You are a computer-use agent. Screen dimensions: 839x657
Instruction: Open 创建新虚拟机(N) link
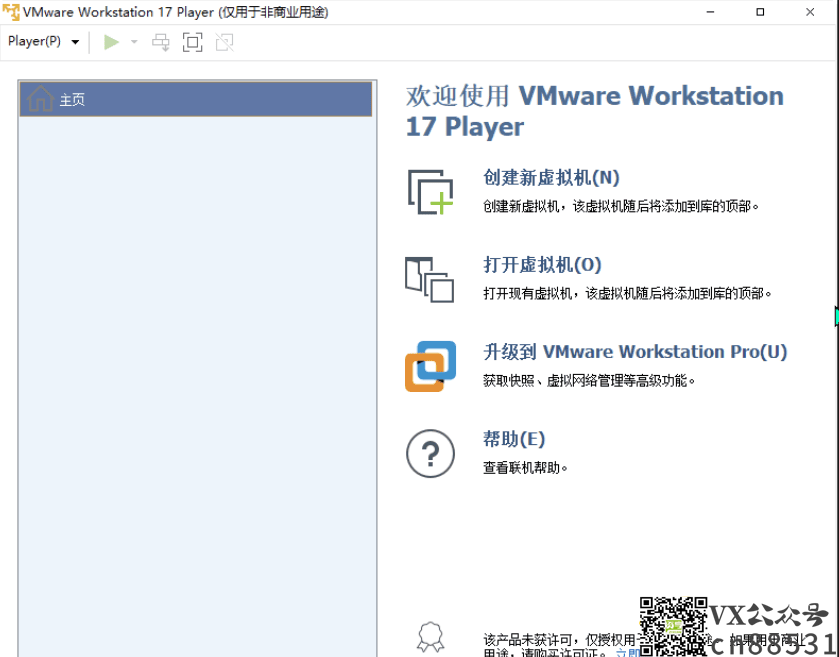coord(551,178)
